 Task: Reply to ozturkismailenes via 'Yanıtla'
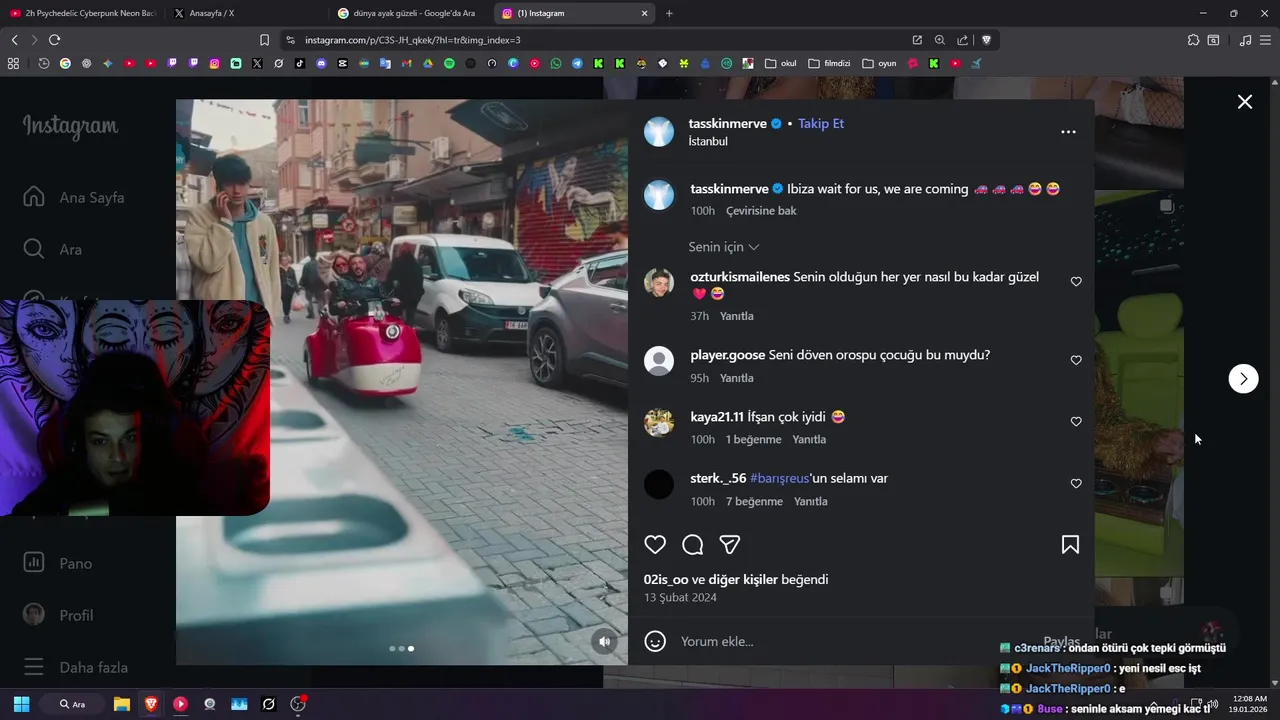coord(737,316)
